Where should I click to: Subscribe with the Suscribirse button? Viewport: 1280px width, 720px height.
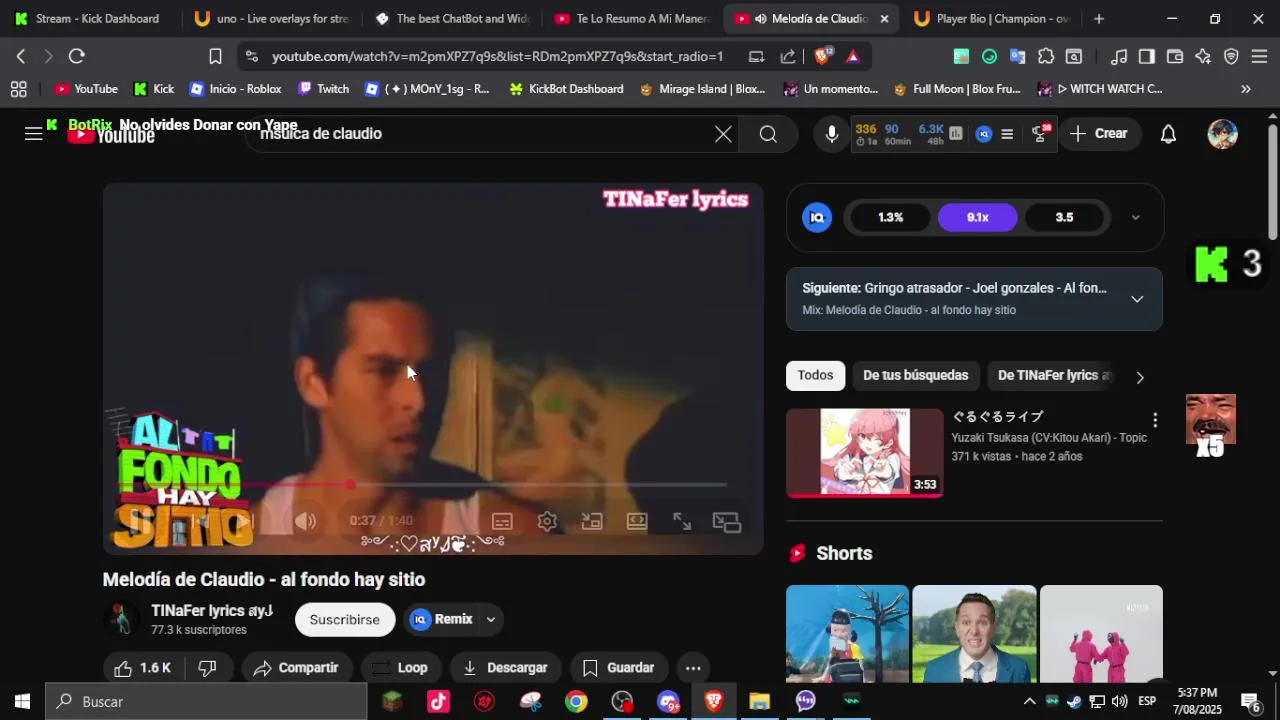point(345,620)
